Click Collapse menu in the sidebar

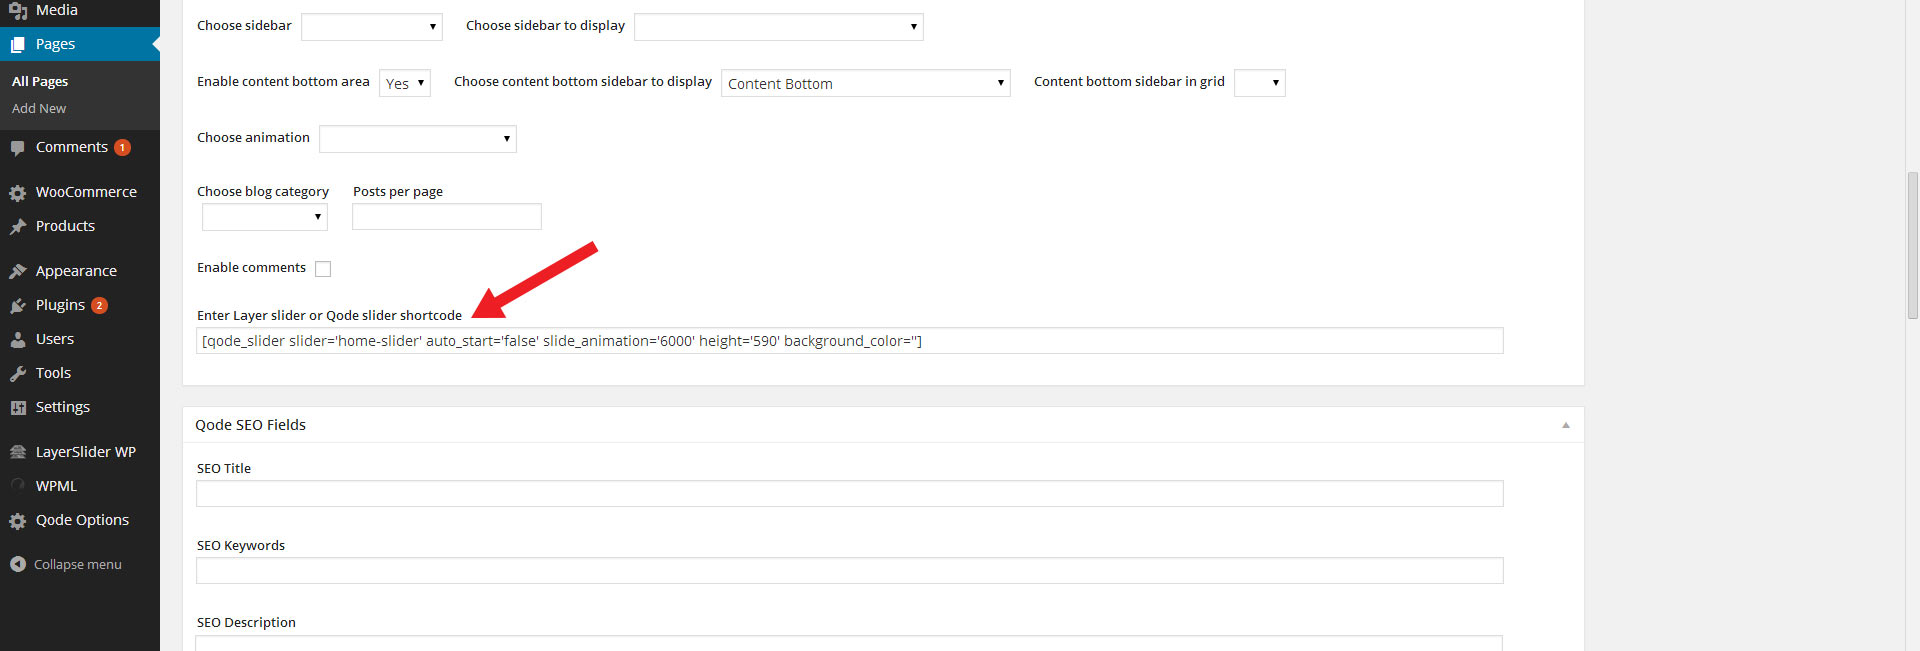tap(77, 564)
